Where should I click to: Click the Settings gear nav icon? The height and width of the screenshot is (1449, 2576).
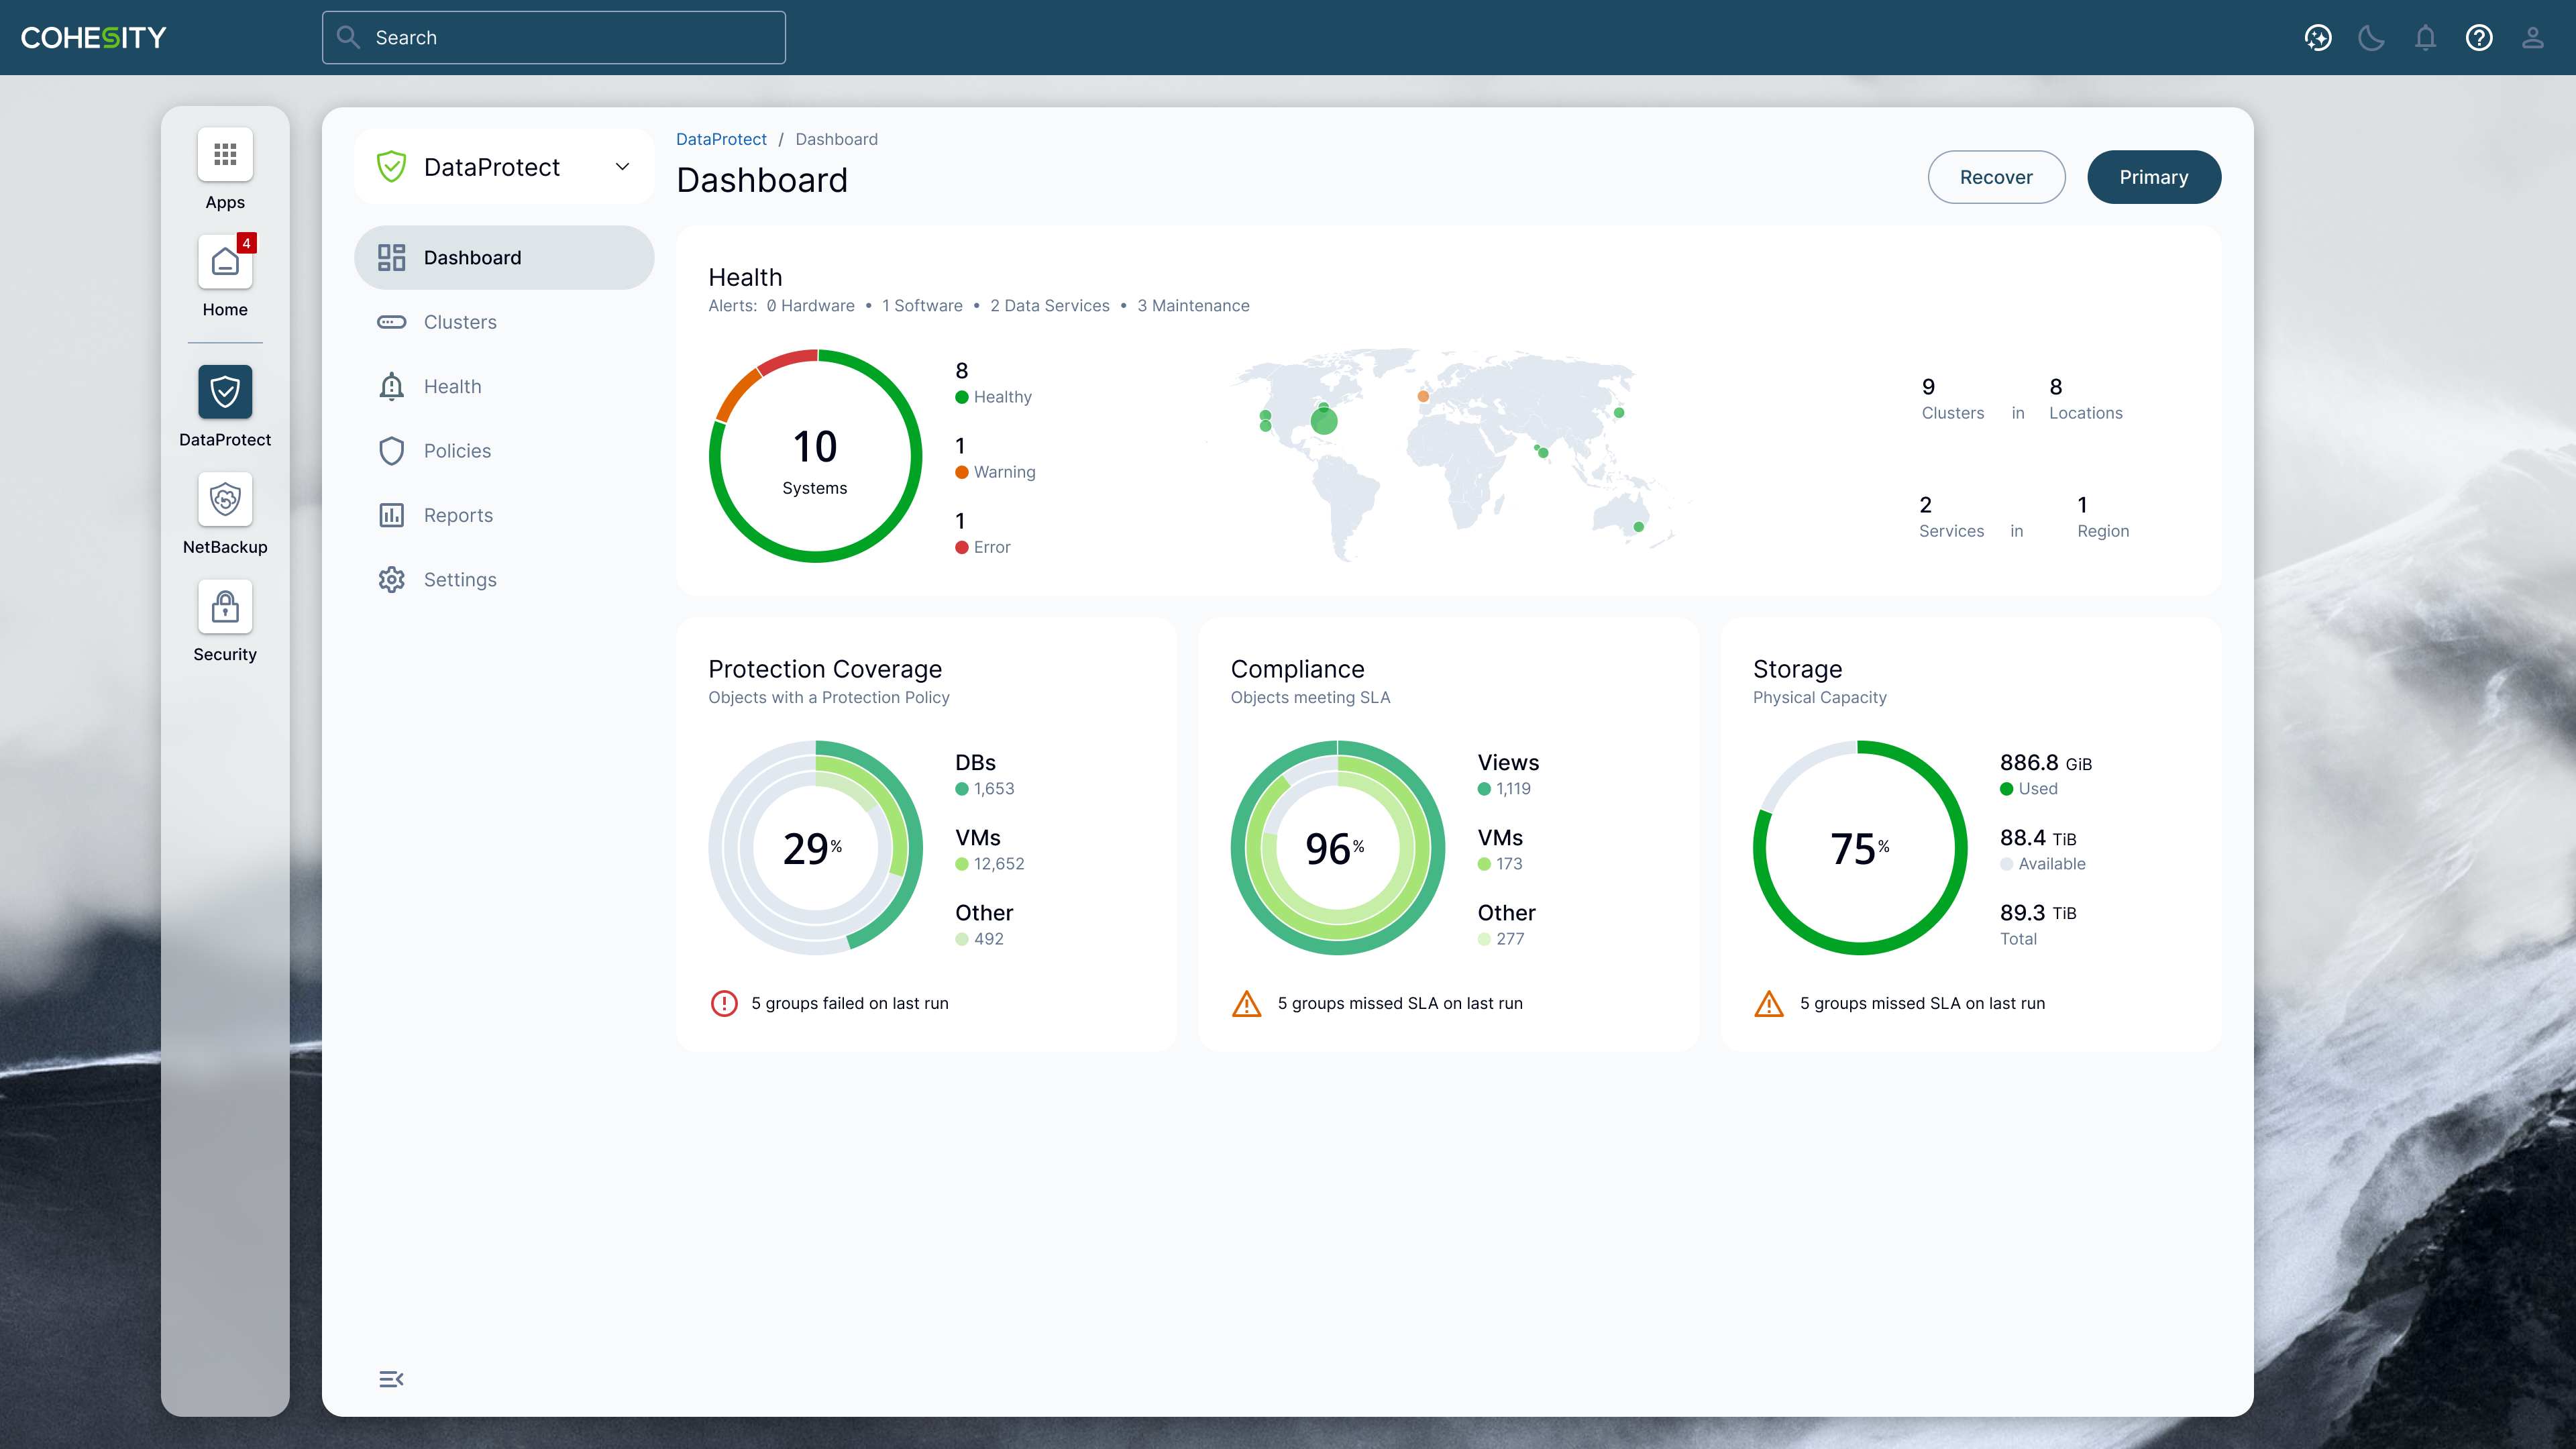[x=391, y=580]
